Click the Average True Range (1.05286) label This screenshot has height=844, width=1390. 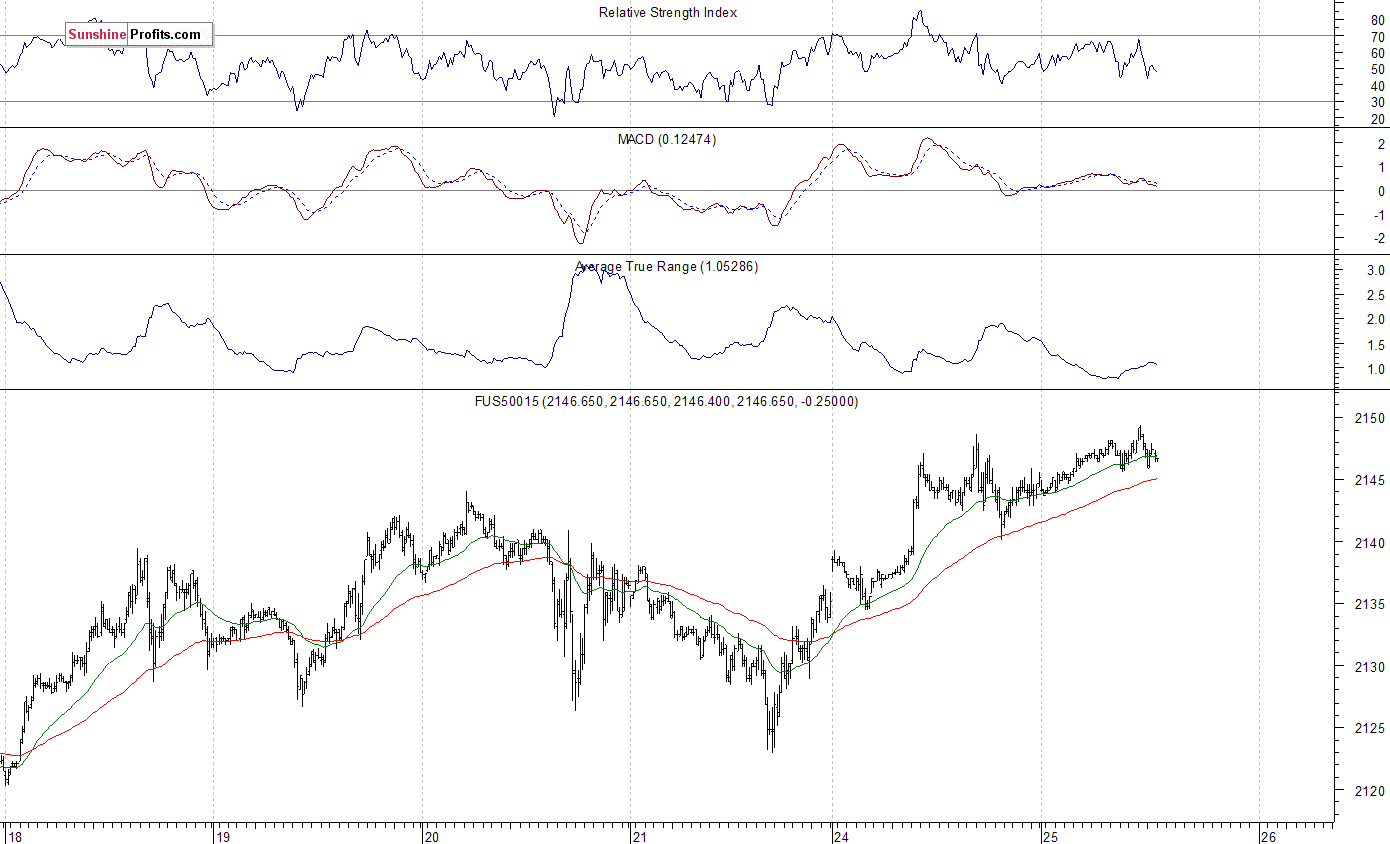pos(666,267)
